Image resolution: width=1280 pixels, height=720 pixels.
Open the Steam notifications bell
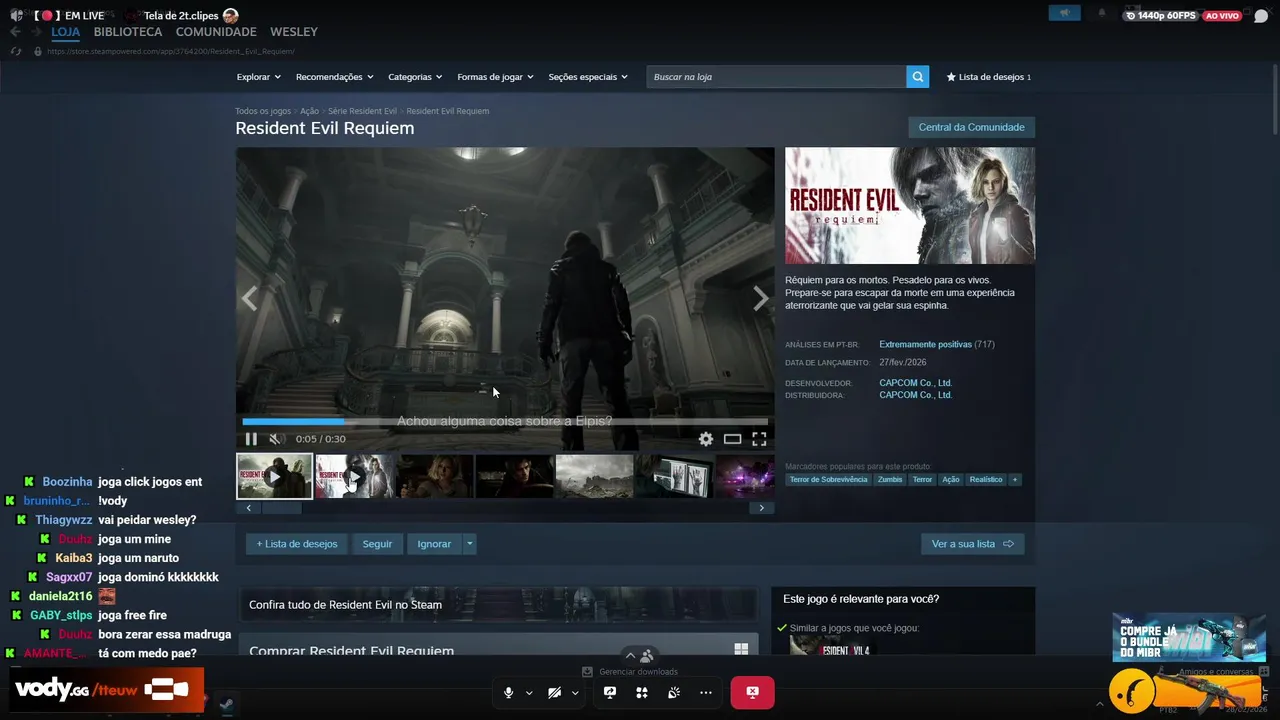pos(1102,13)
